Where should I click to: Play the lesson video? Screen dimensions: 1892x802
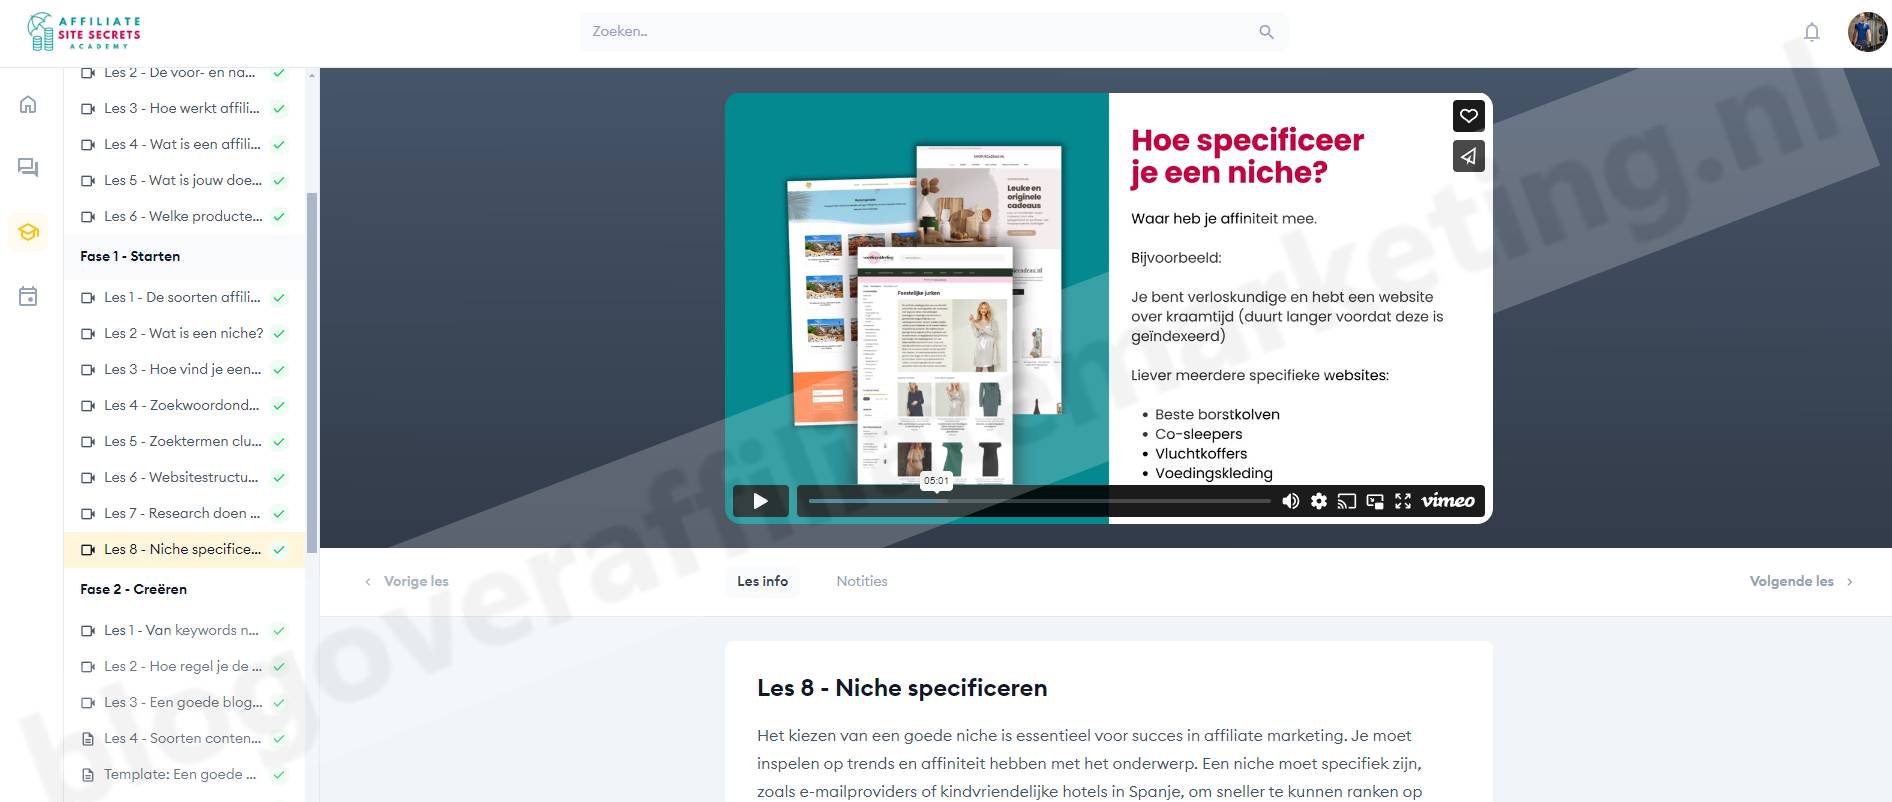coord(760,501)
